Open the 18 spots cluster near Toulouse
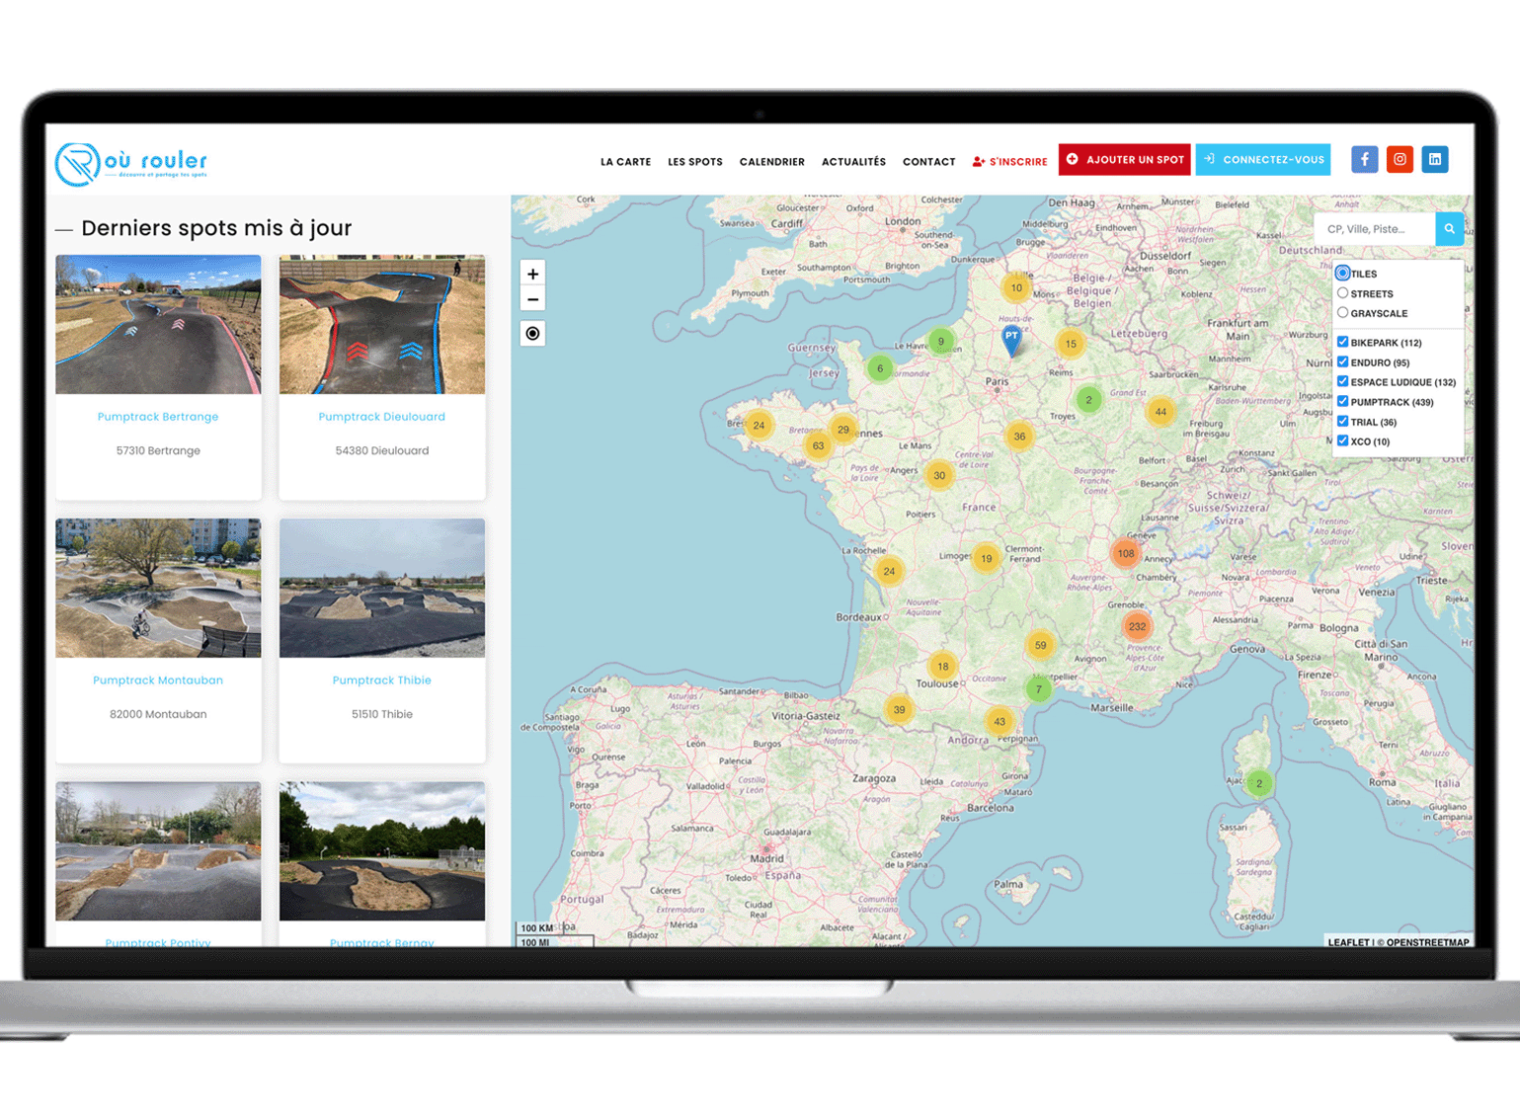 pyautogui.click(x=943, y=666)
